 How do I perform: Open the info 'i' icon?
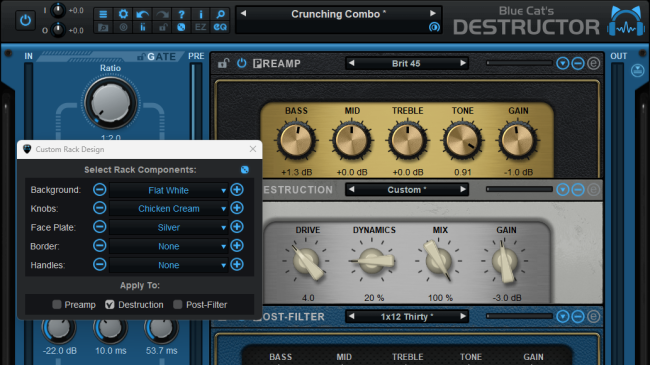(x=201, y=15)
